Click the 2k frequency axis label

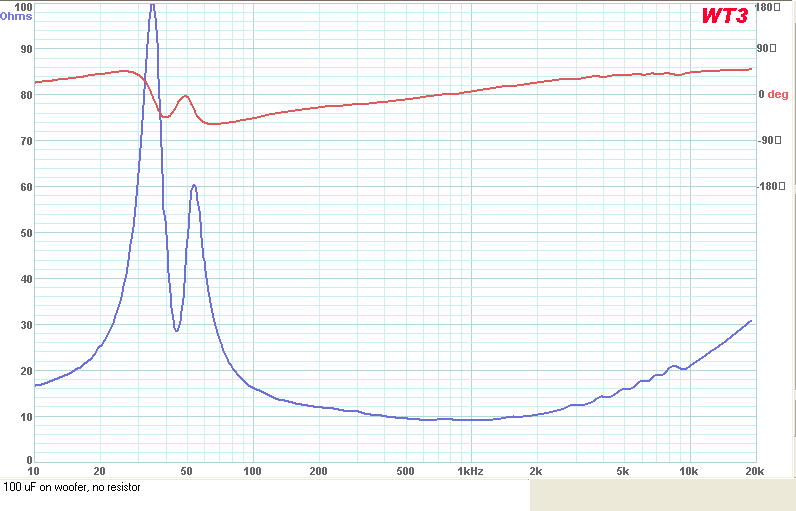[536, 471]
